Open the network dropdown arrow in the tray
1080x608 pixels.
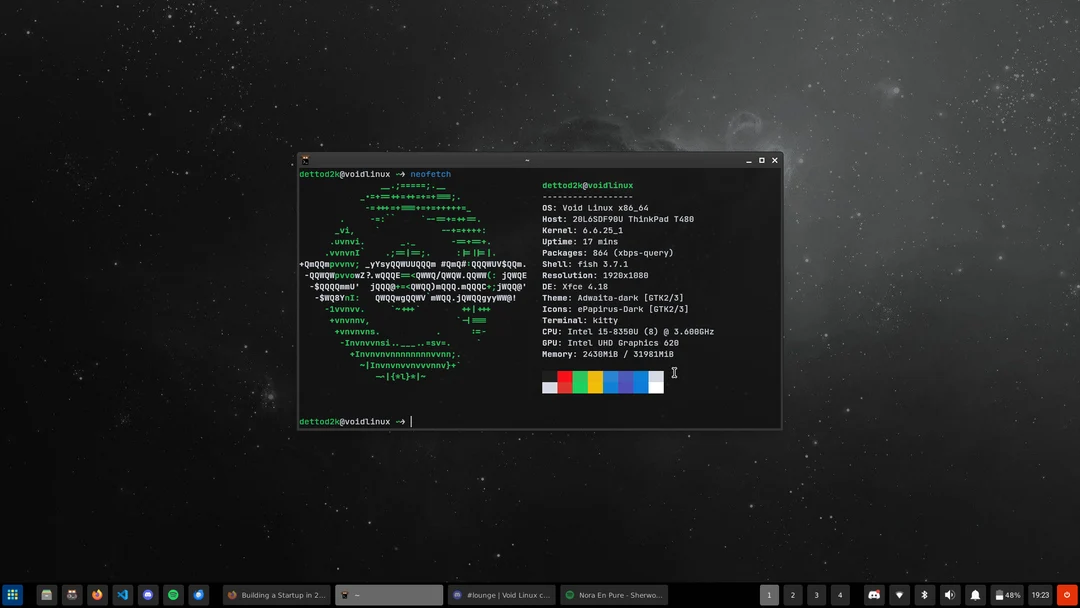click(x=899, y=595)
